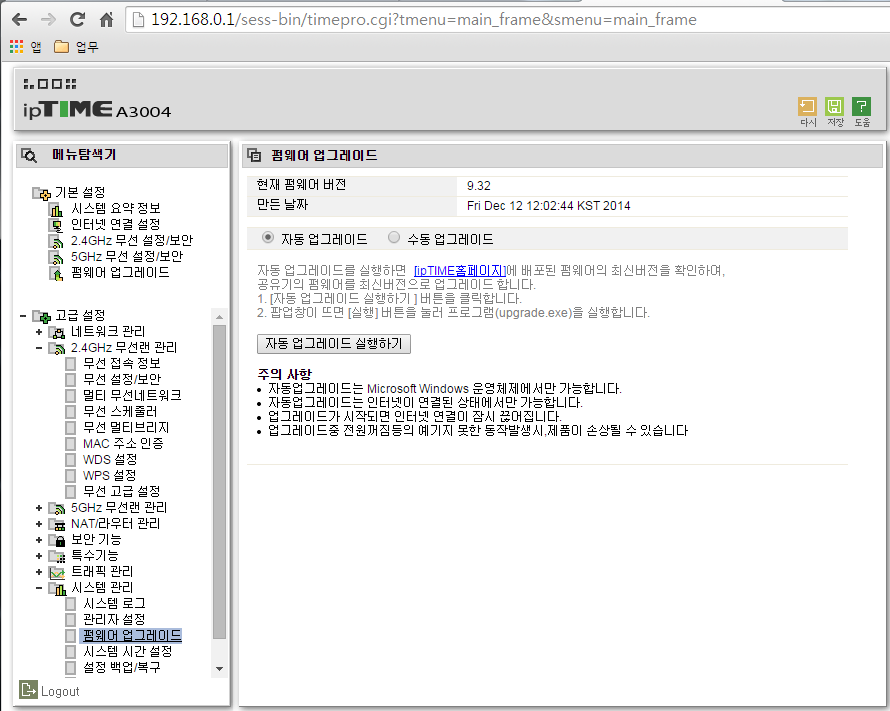Click the browser back arrow

(x=19, y=20)
